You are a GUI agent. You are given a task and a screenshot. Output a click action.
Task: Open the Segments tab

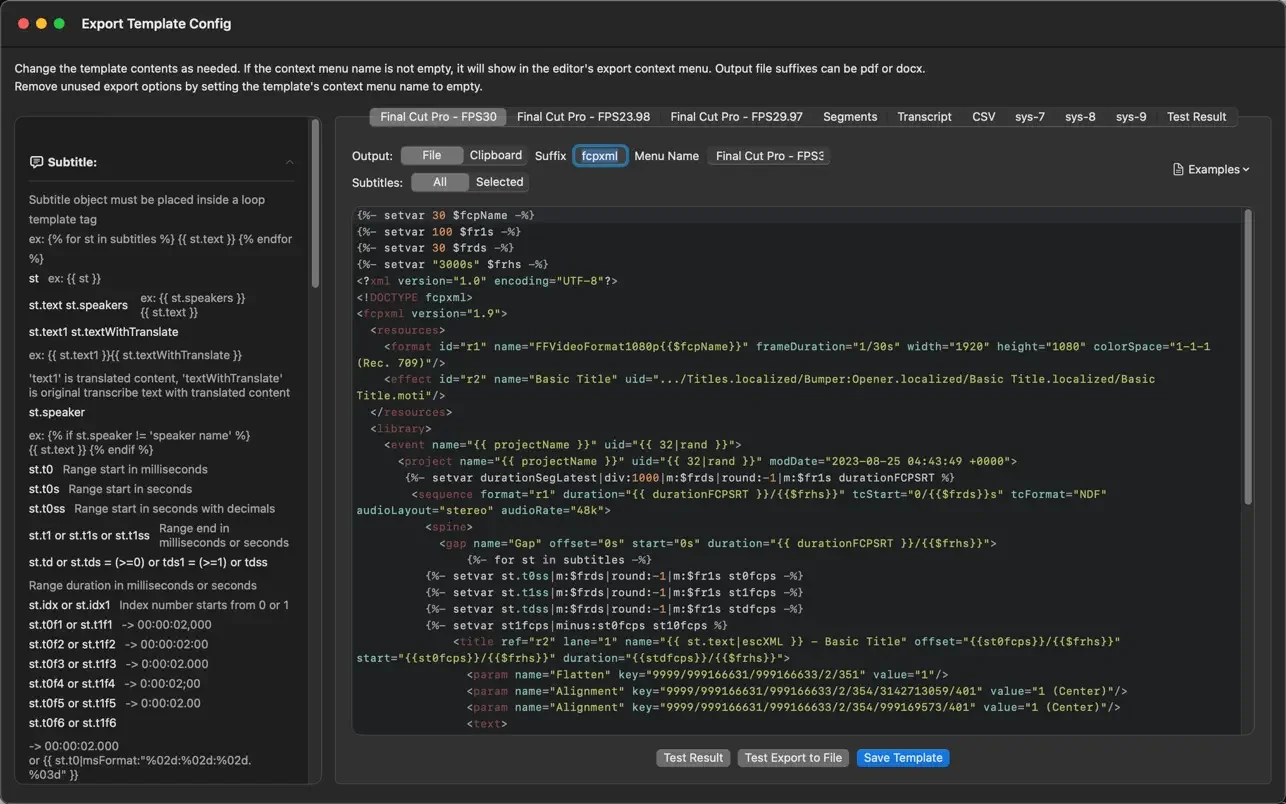[850, 117]
